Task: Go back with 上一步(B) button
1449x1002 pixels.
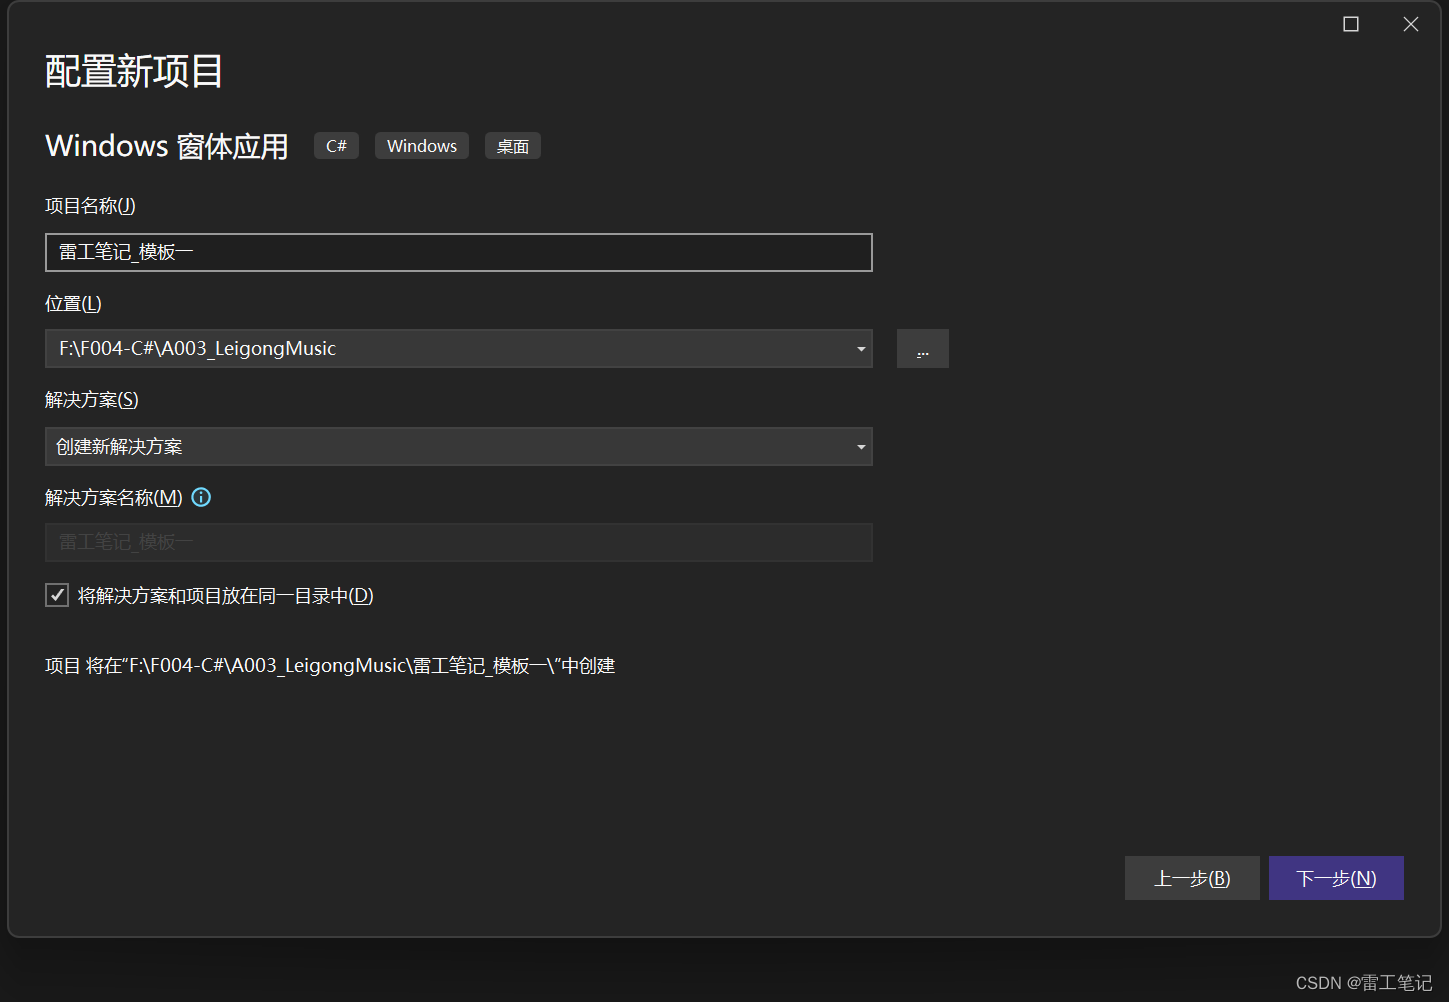Action: tap(1192, 878)
